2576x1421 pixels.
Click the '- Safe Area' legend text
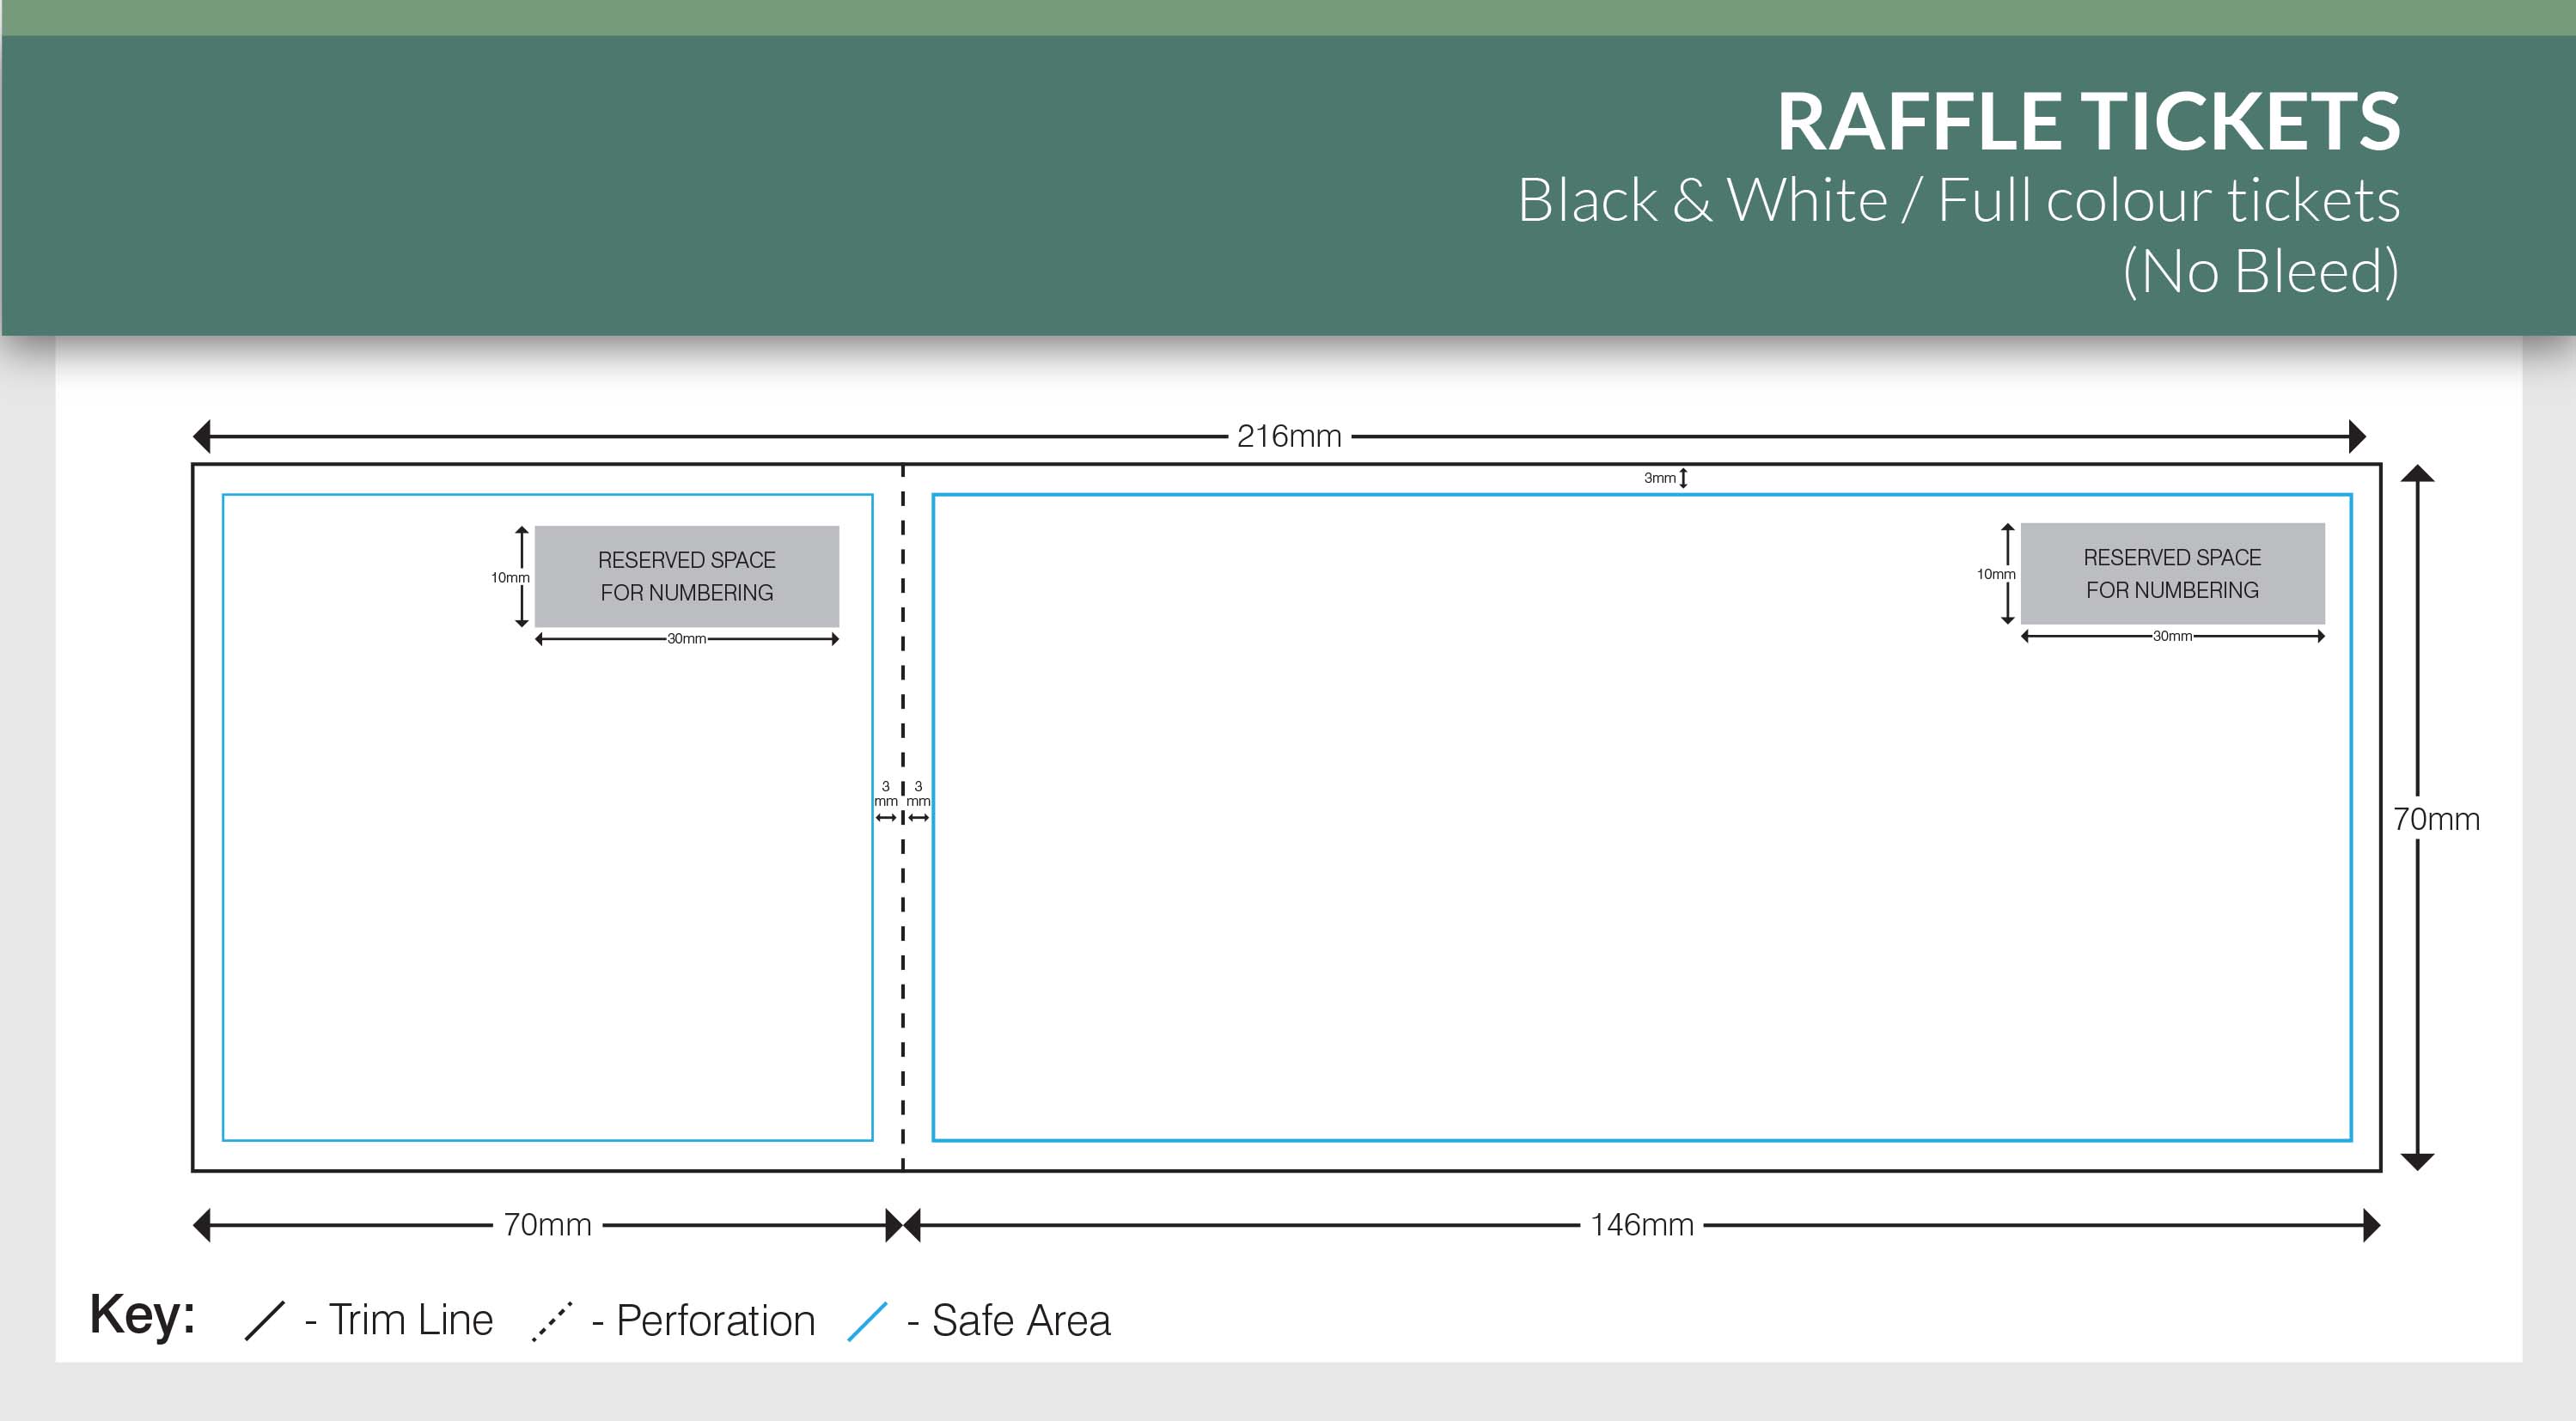pyautogui.click(x=1008, y=1320)
